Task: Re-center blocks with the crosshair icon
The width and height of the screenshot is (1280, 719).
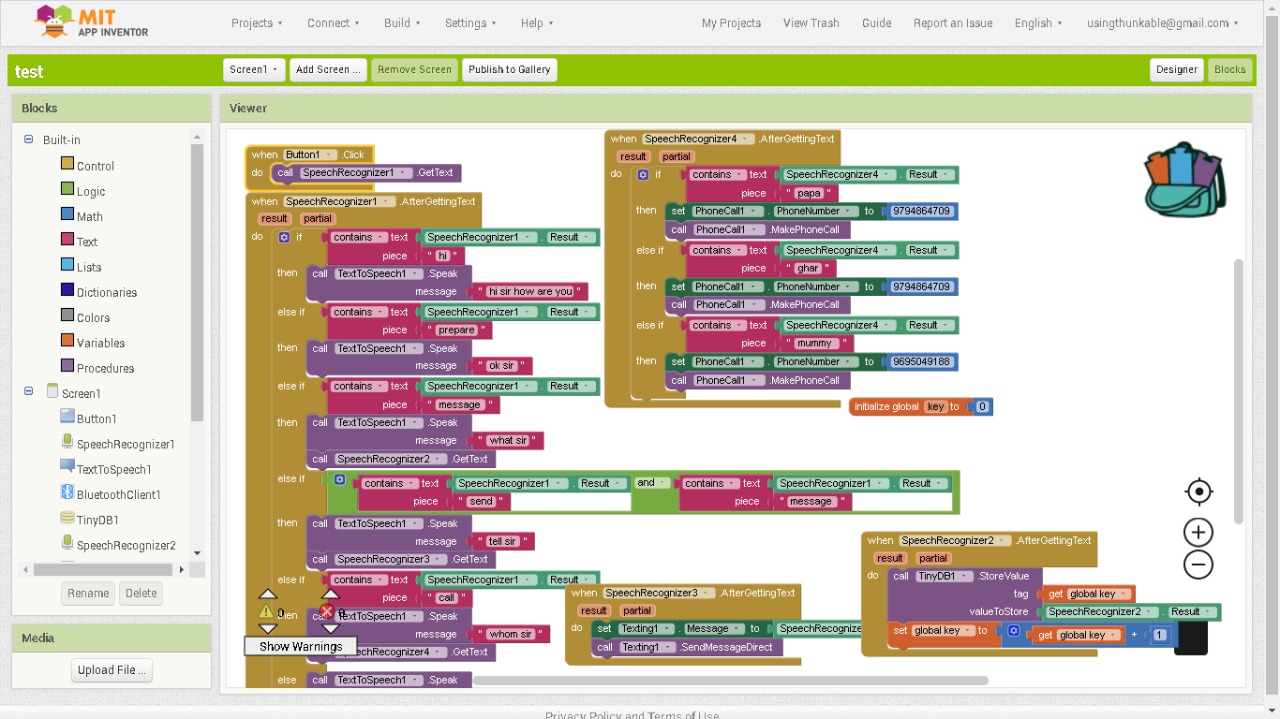Action: (x=1198, y=491)
